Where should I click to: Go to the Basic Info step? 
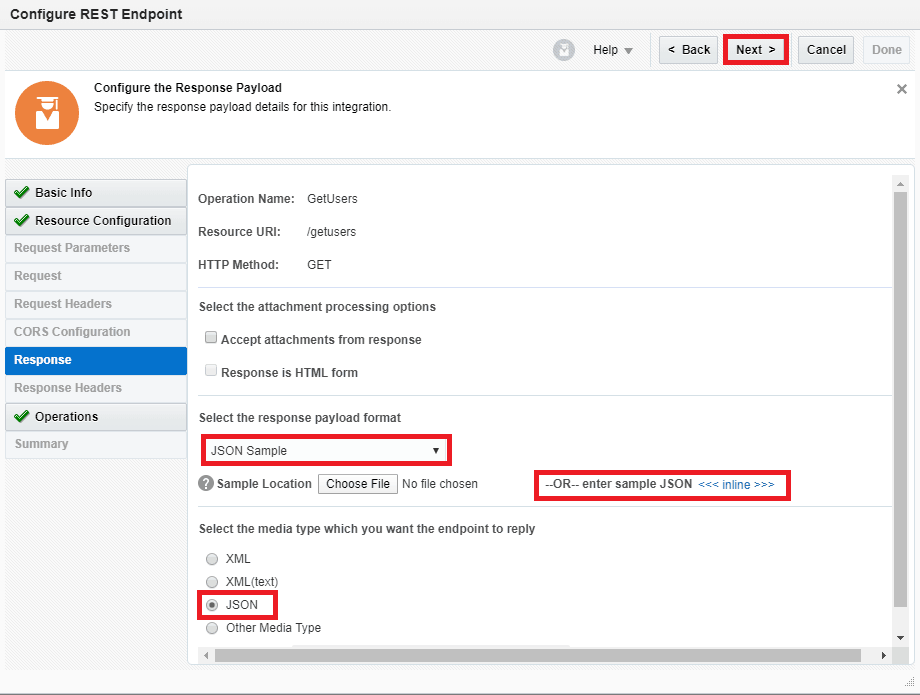coord(95,193)
